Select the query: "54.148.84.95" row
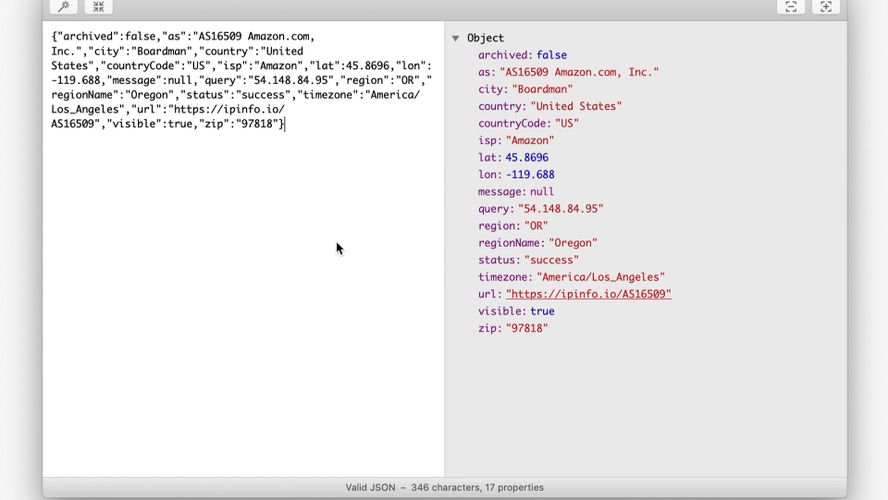Image resolution: width=888 pixels, height=500 pixels. 540,208
